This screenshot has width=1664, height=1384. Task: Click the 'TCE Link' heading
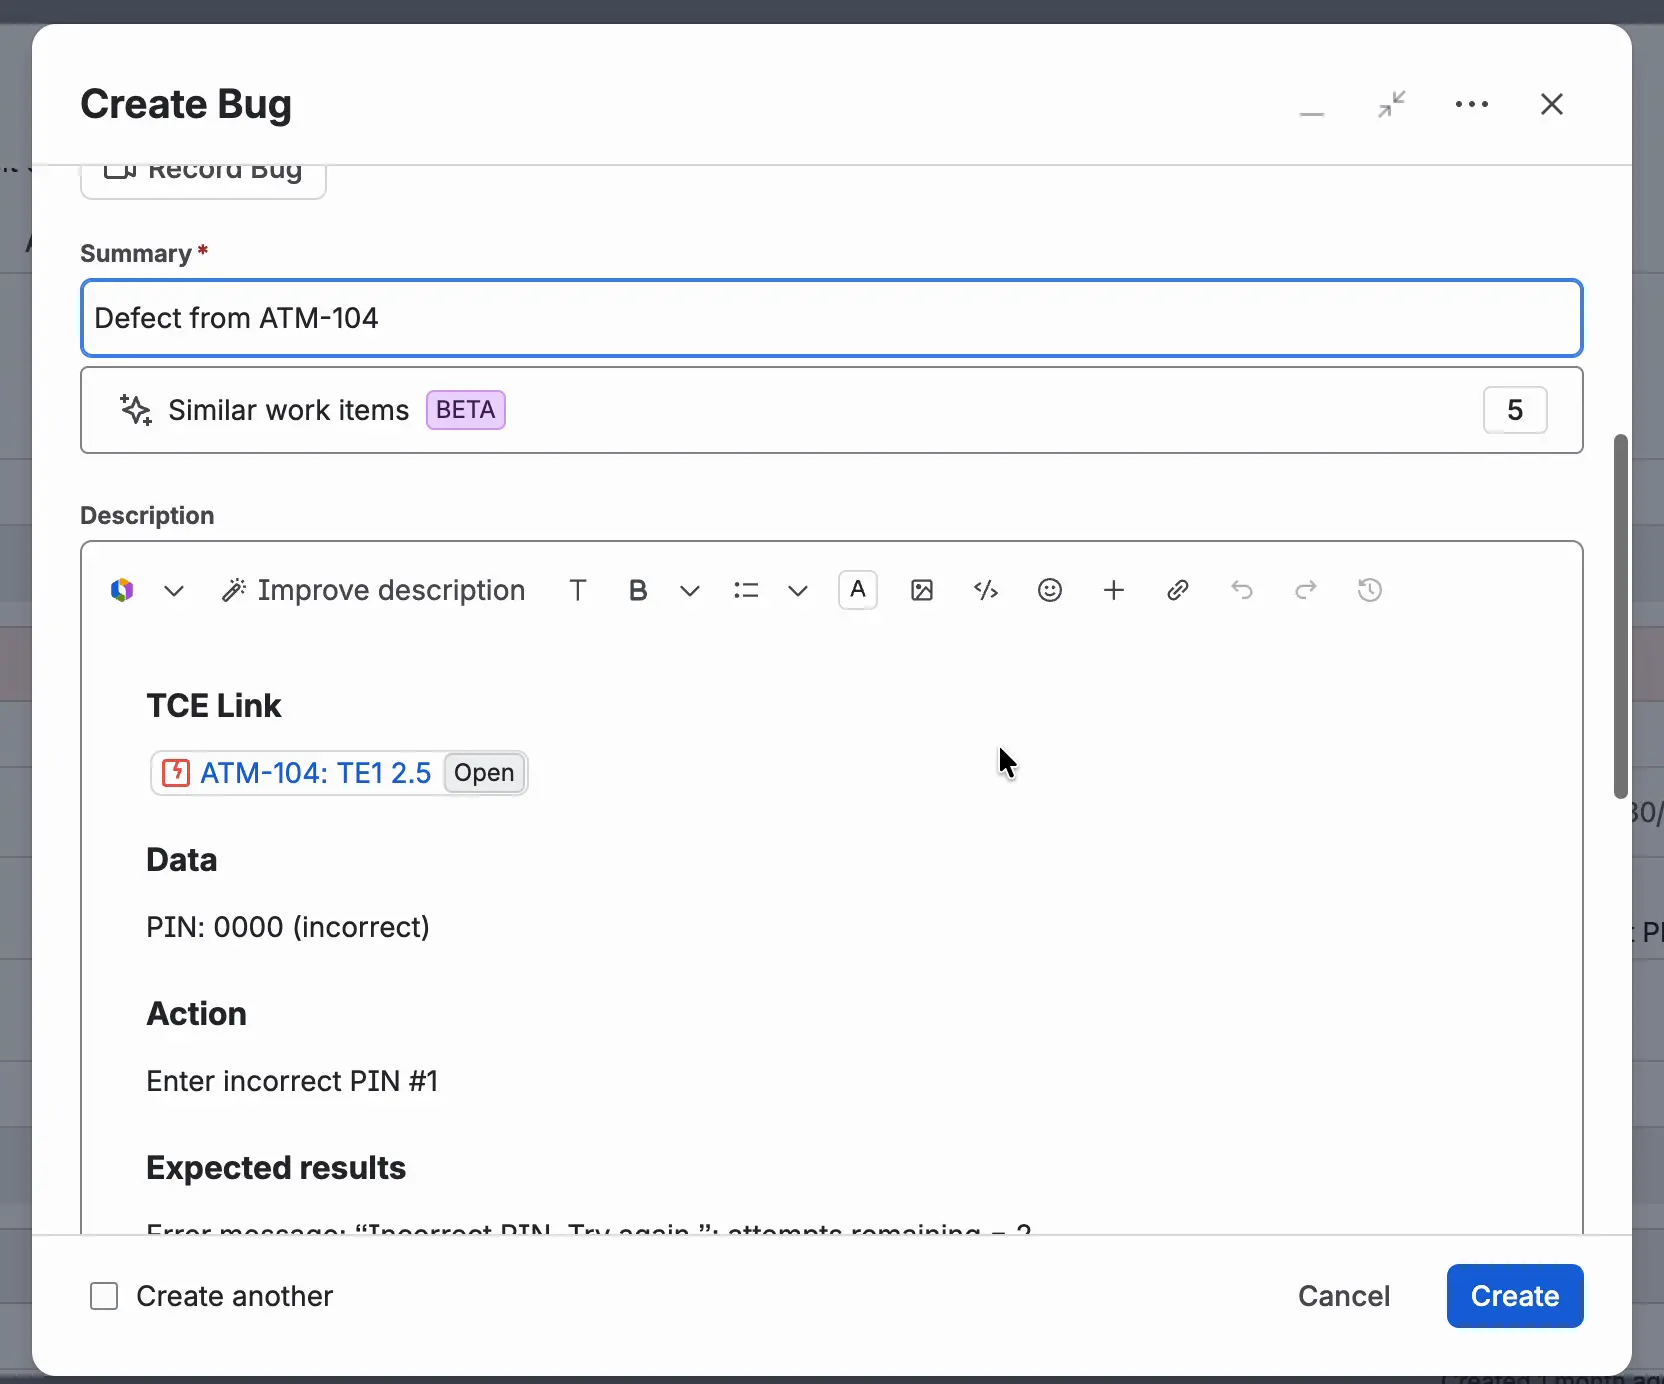(214, 706)
